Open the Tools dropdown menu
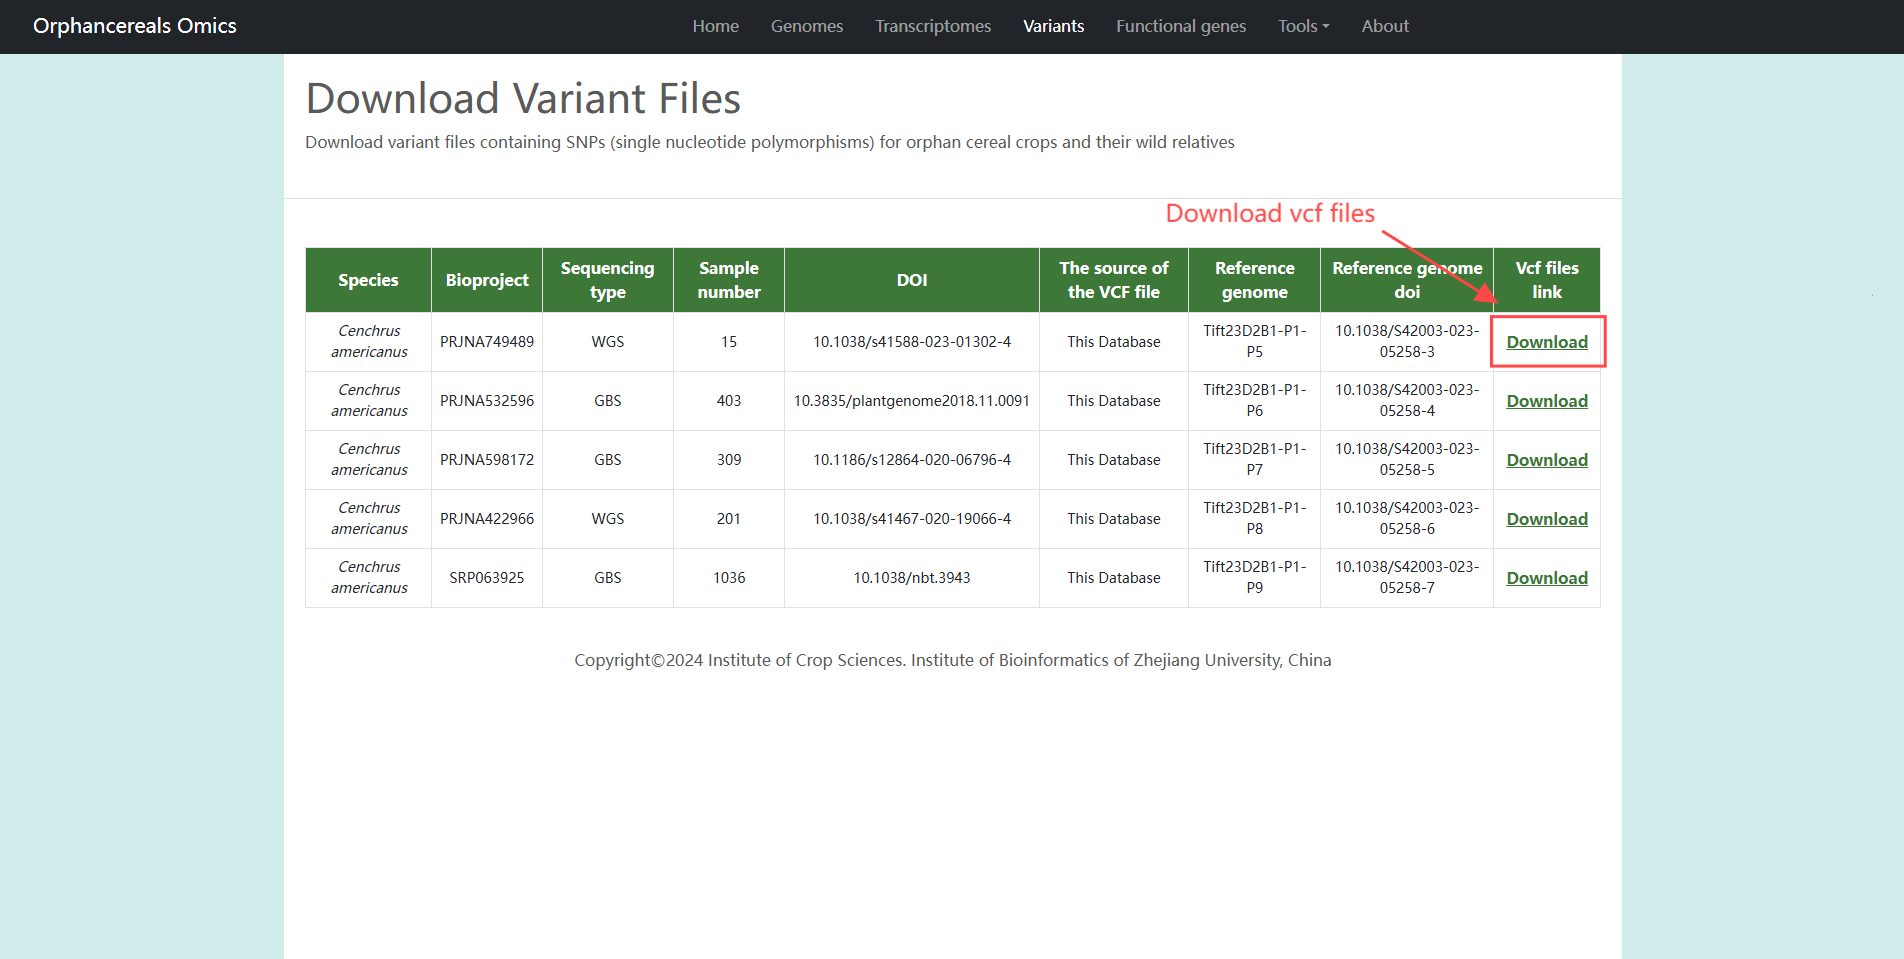The height and width of the screenshot is (959, 1904). click(x=1303, y=26)
